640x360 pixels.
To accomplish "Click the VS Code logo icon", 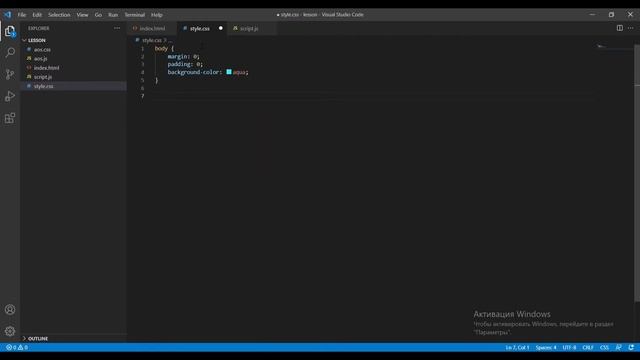I will coord(8,15).
